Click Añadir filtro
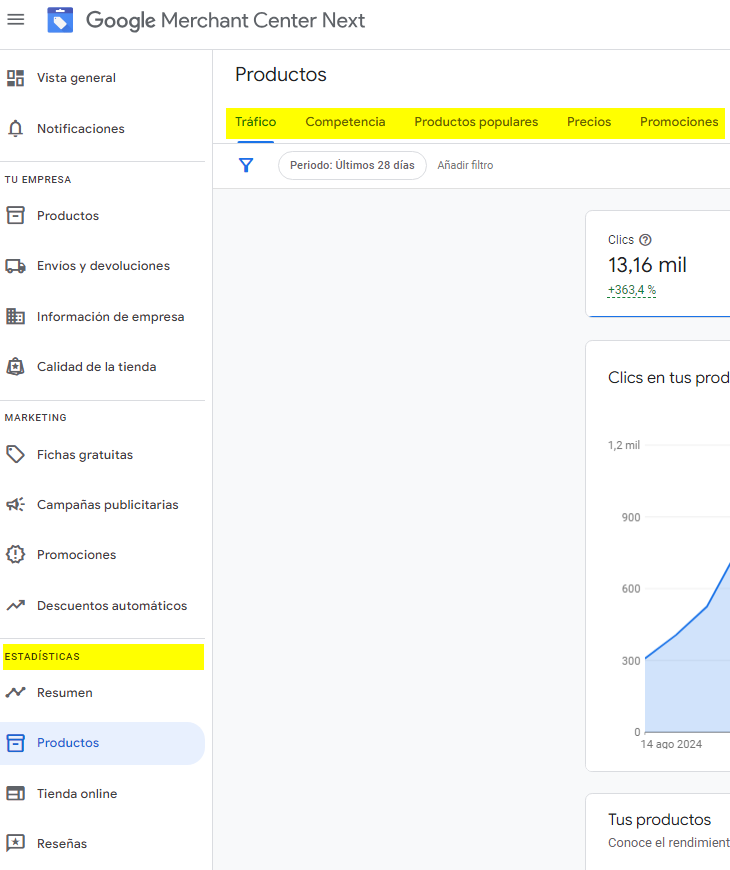The image size is (730, 870). tap(465, 165)
